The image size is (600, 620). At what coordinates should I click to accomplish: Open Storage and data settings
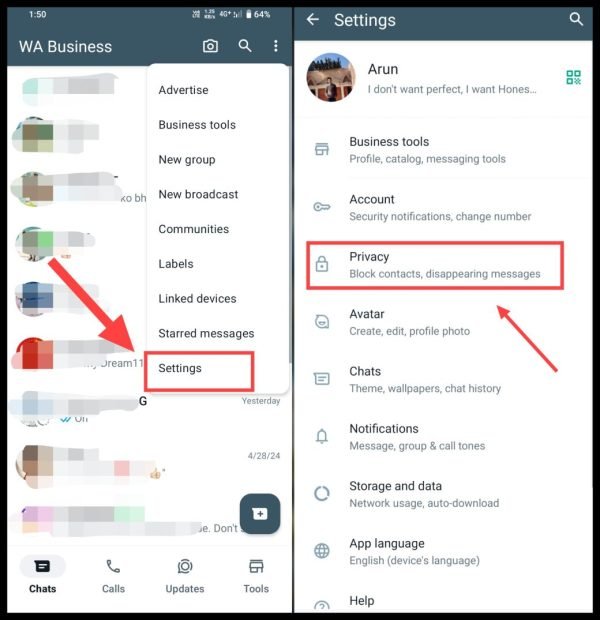[443, 494]
